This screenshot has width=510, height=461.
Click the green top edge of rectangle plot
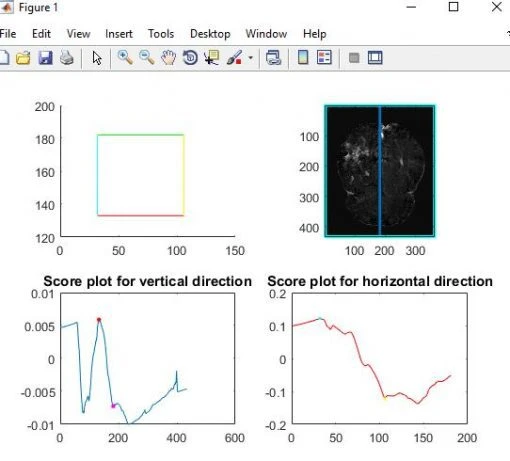tap(140, 135)
